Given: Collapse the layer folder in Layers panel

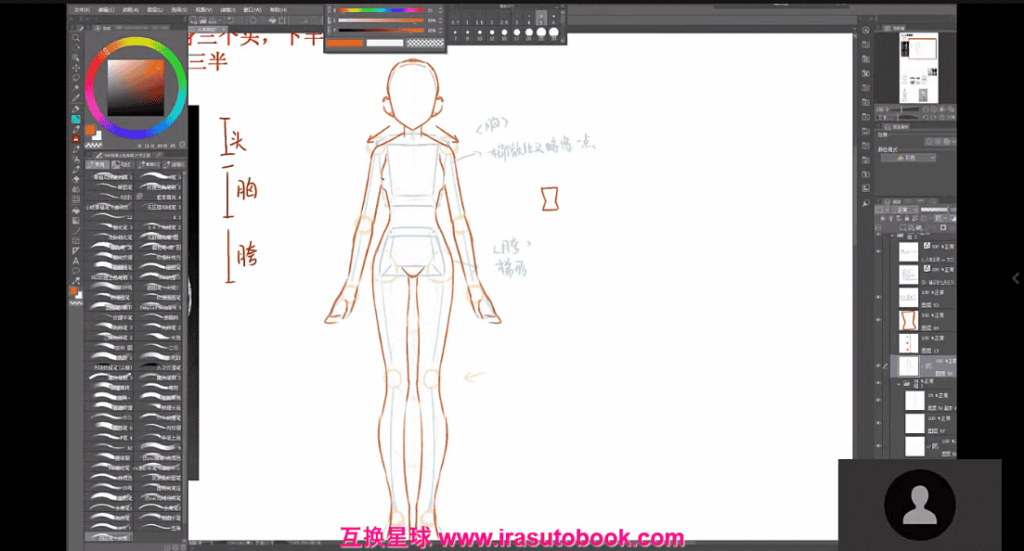Looking at the screenshot, I should pyautogui.click(x=899, y=383).
